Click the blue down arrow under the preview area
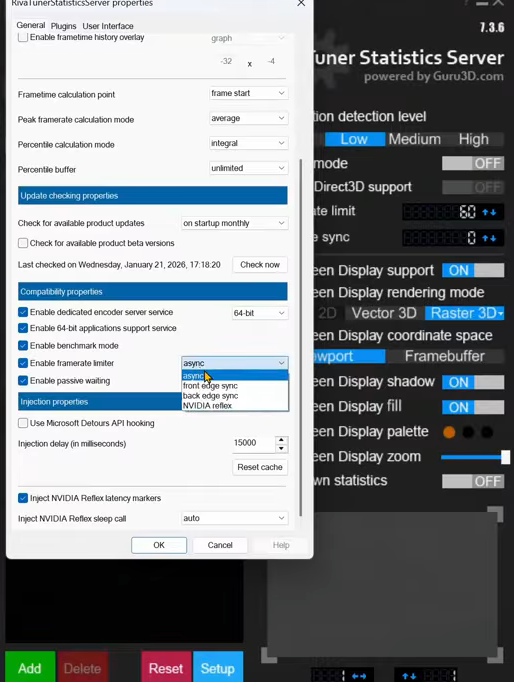This screenshot has width=514, height=682. (413, 676)
